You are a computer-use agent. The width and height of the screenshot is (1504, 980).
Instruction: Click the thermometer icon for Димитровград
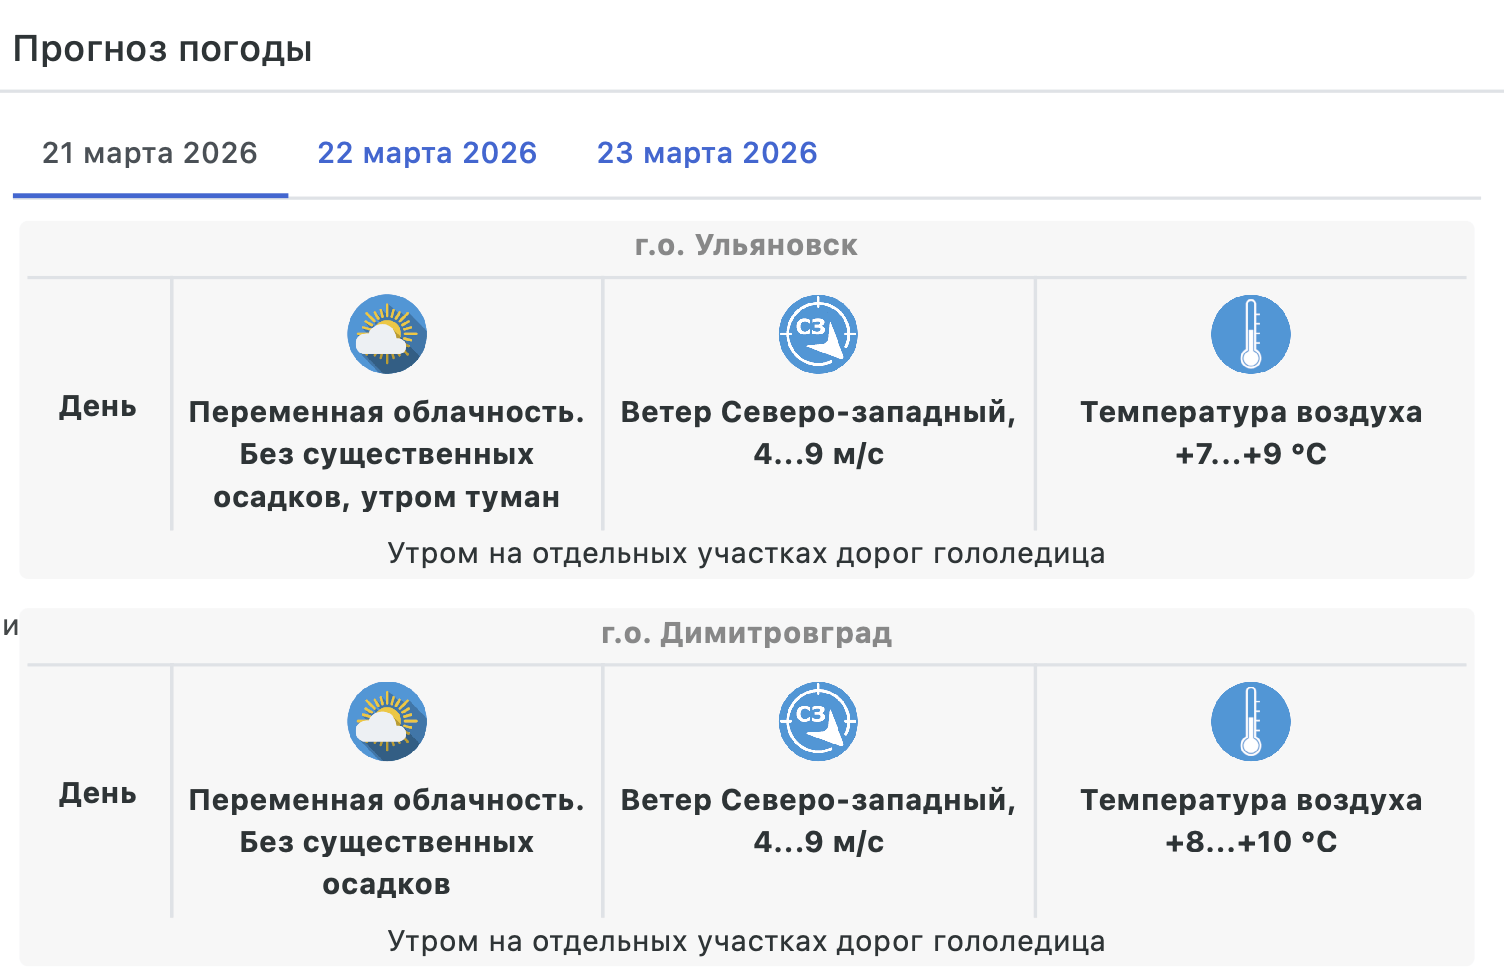point(1250,721)
